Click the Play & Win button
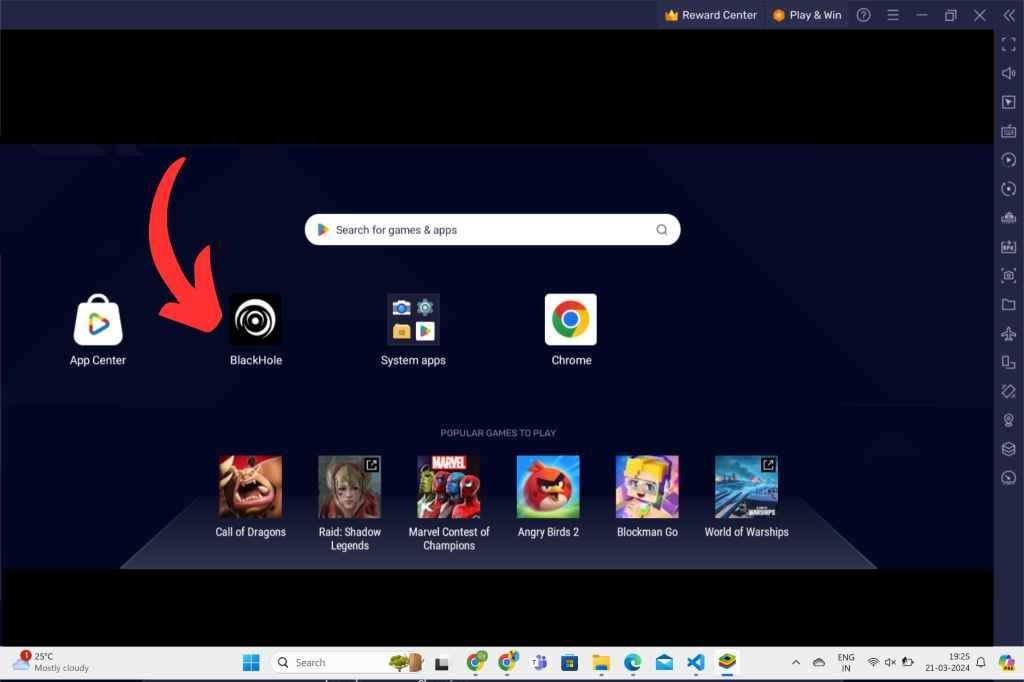This screenshot has width=1024, height=682. [x=807, y=15]
